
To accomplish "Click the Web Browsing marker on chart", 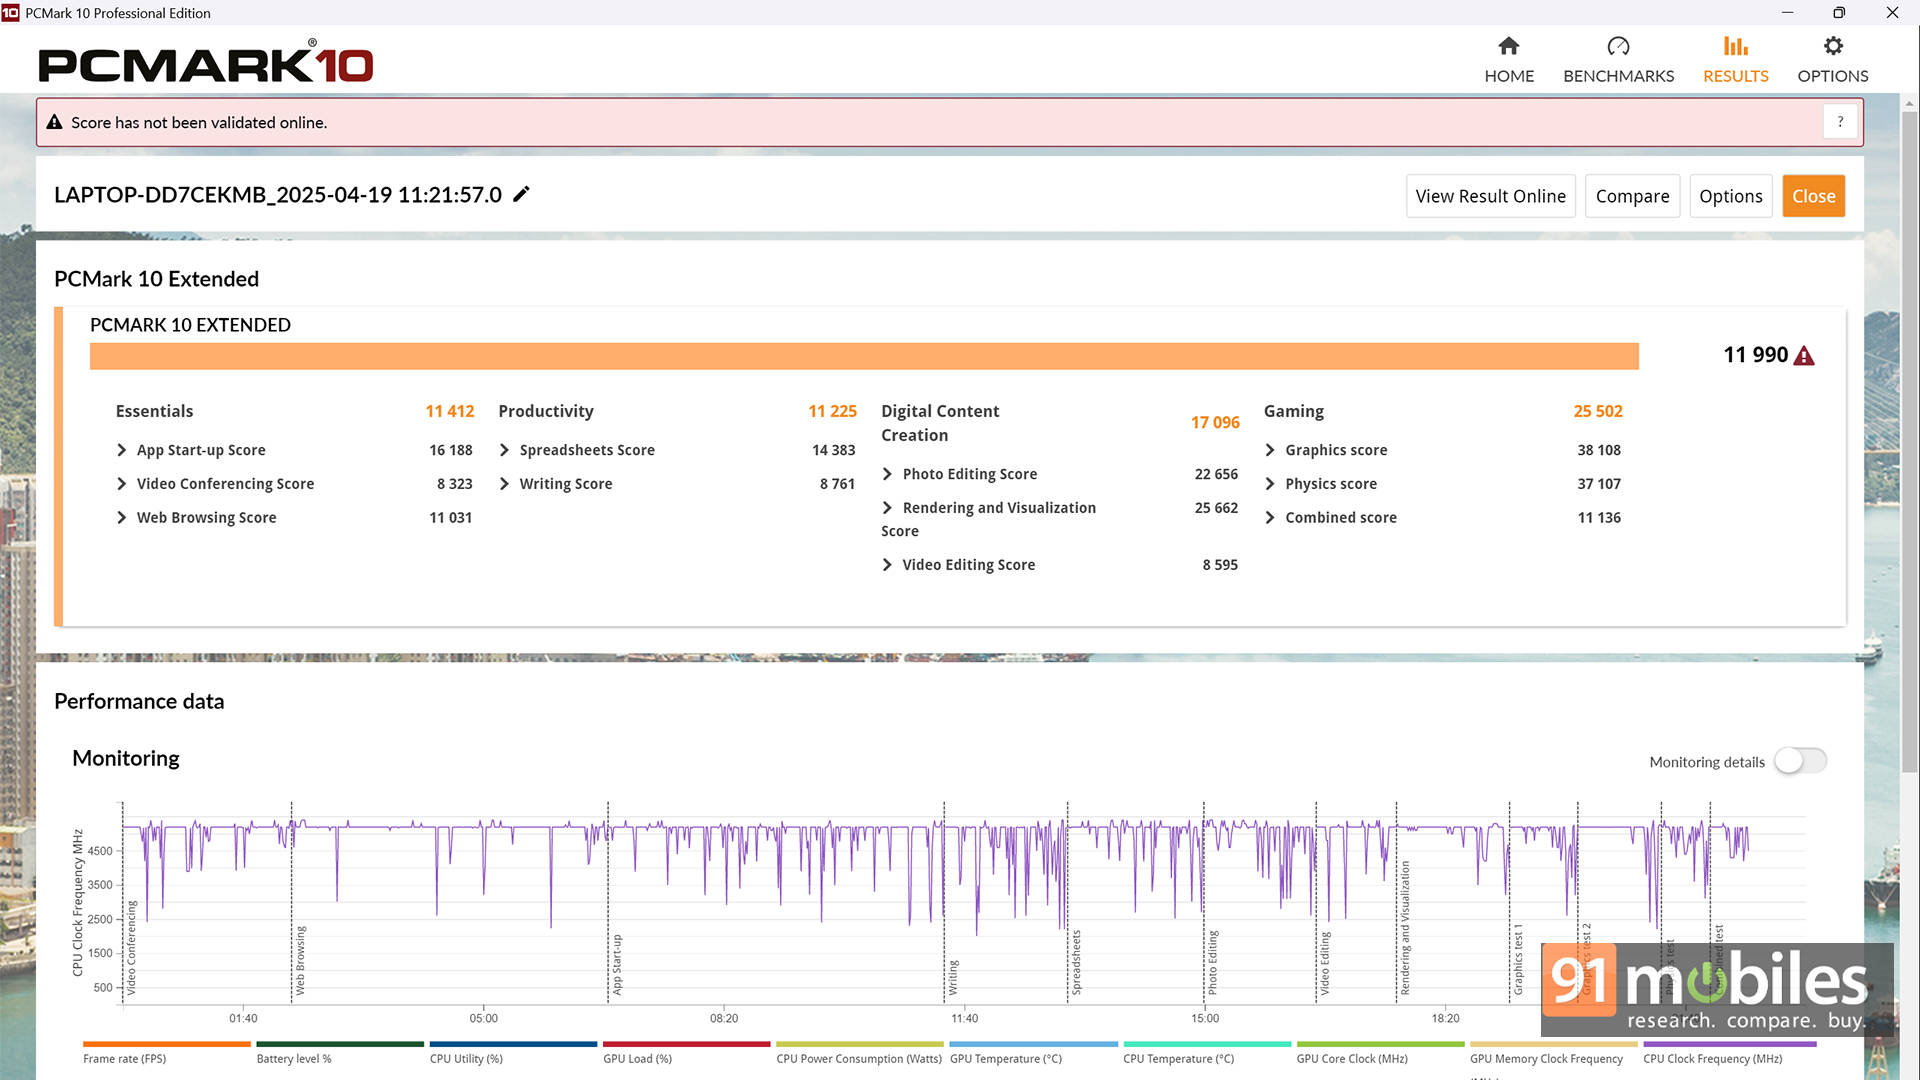I will point(300,960).
